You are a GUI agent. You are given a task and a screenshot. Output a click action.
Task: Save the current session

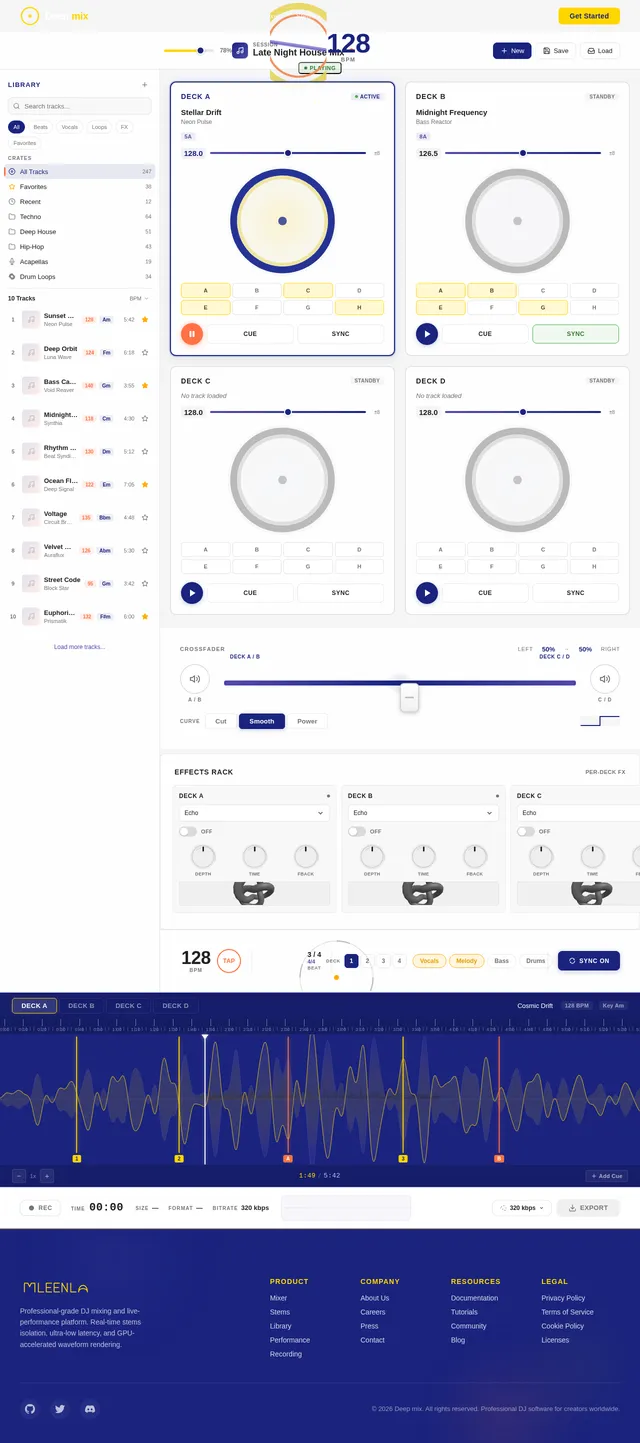pos(555,51)
